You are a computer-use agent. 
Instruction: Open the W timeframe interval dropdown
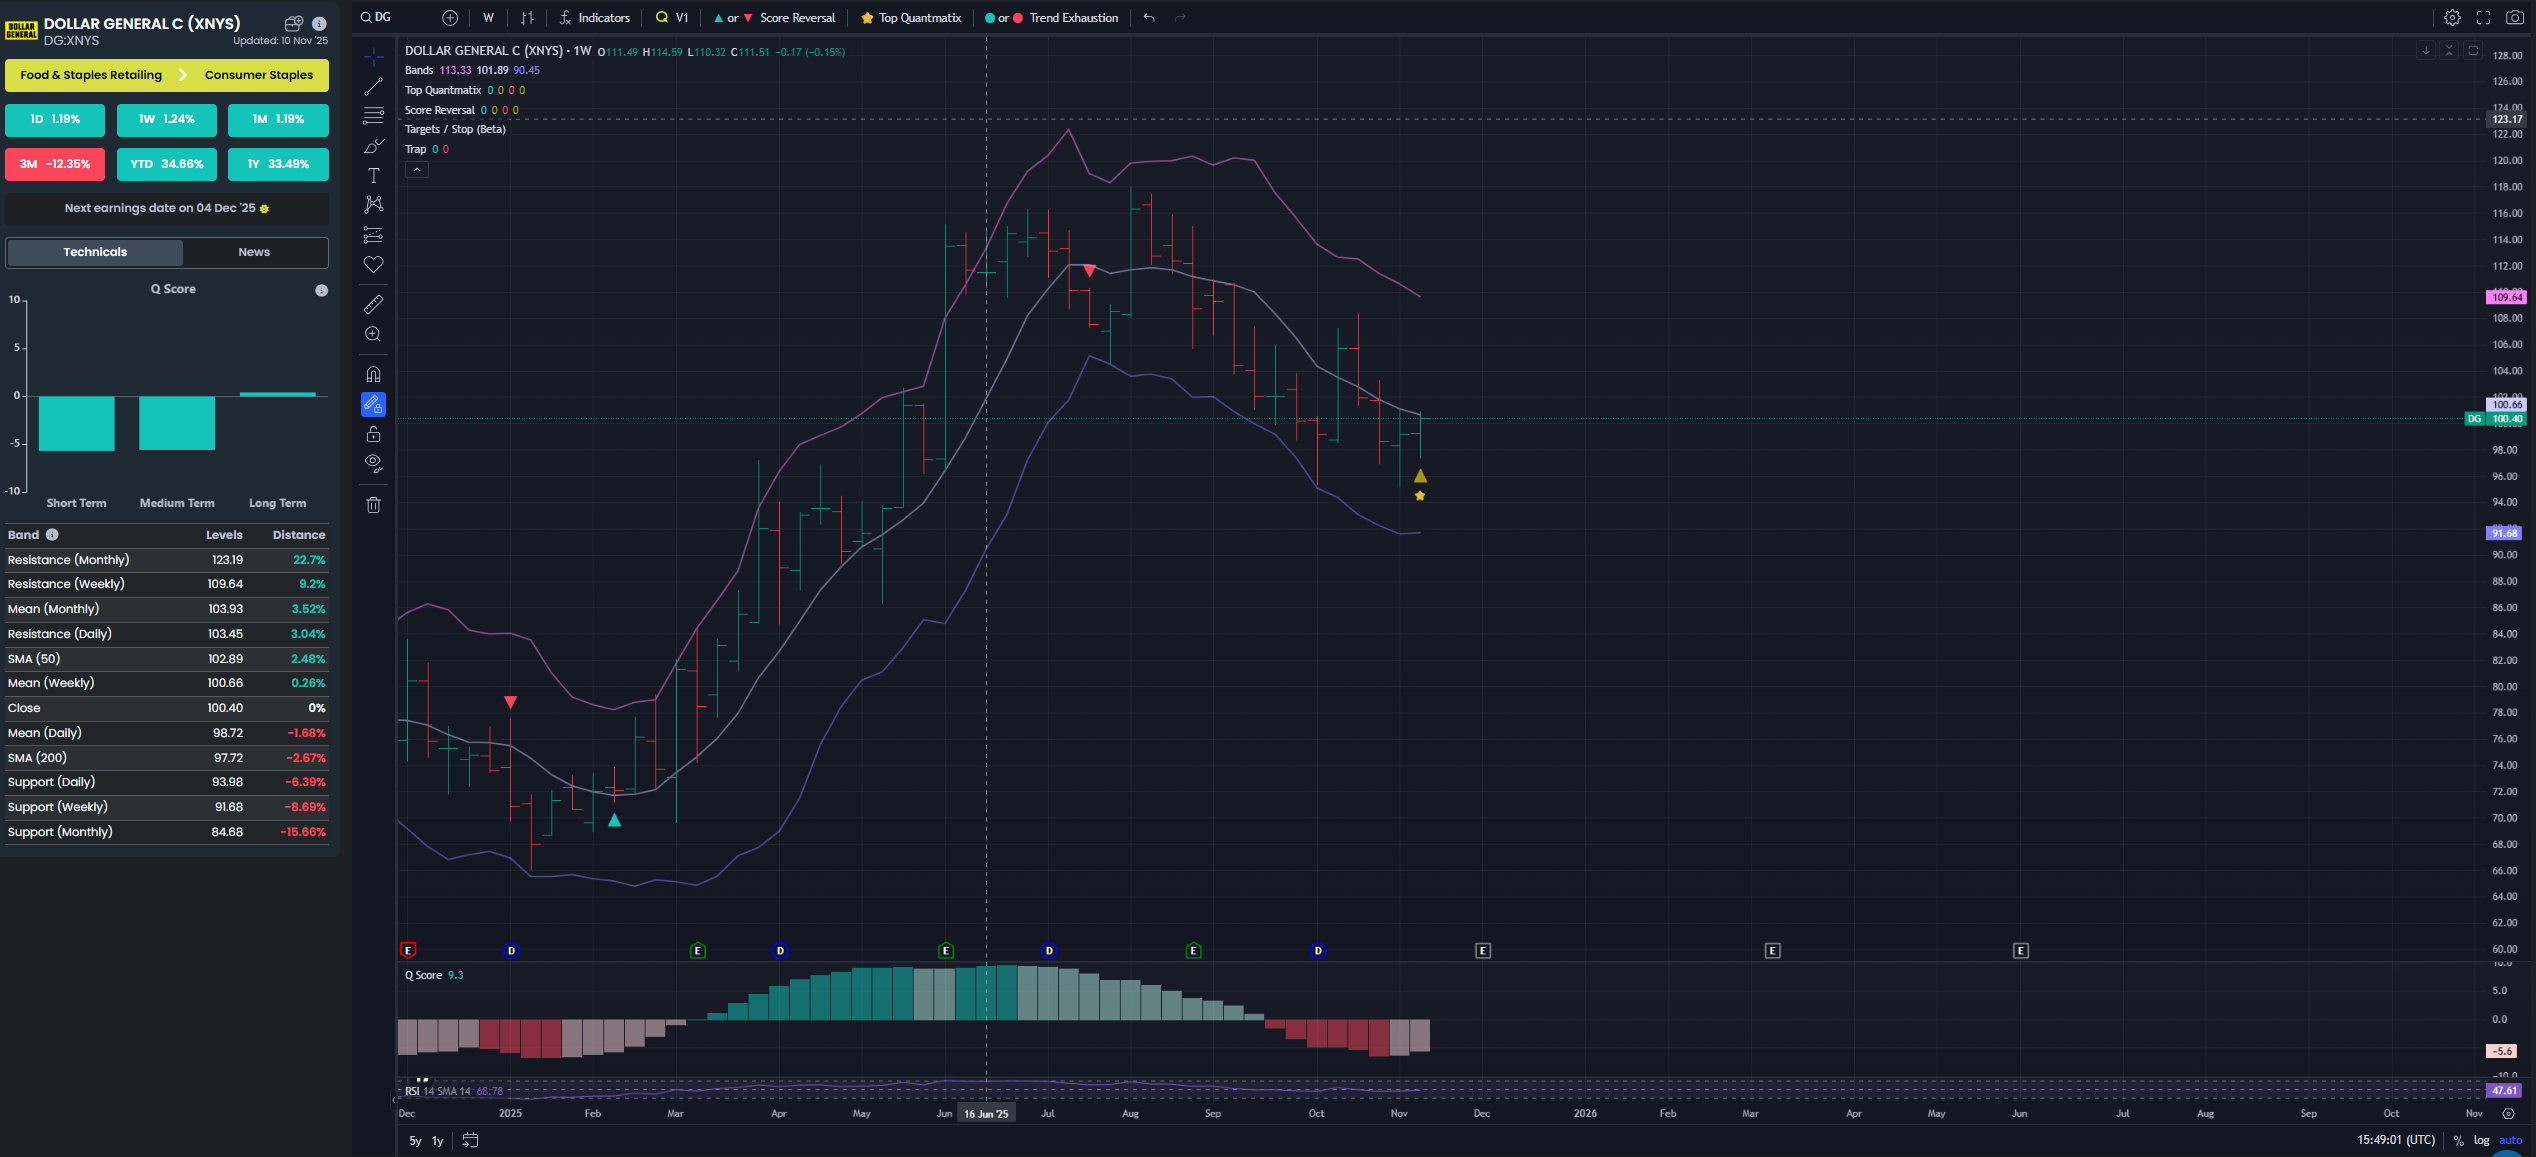pos(488,17)
